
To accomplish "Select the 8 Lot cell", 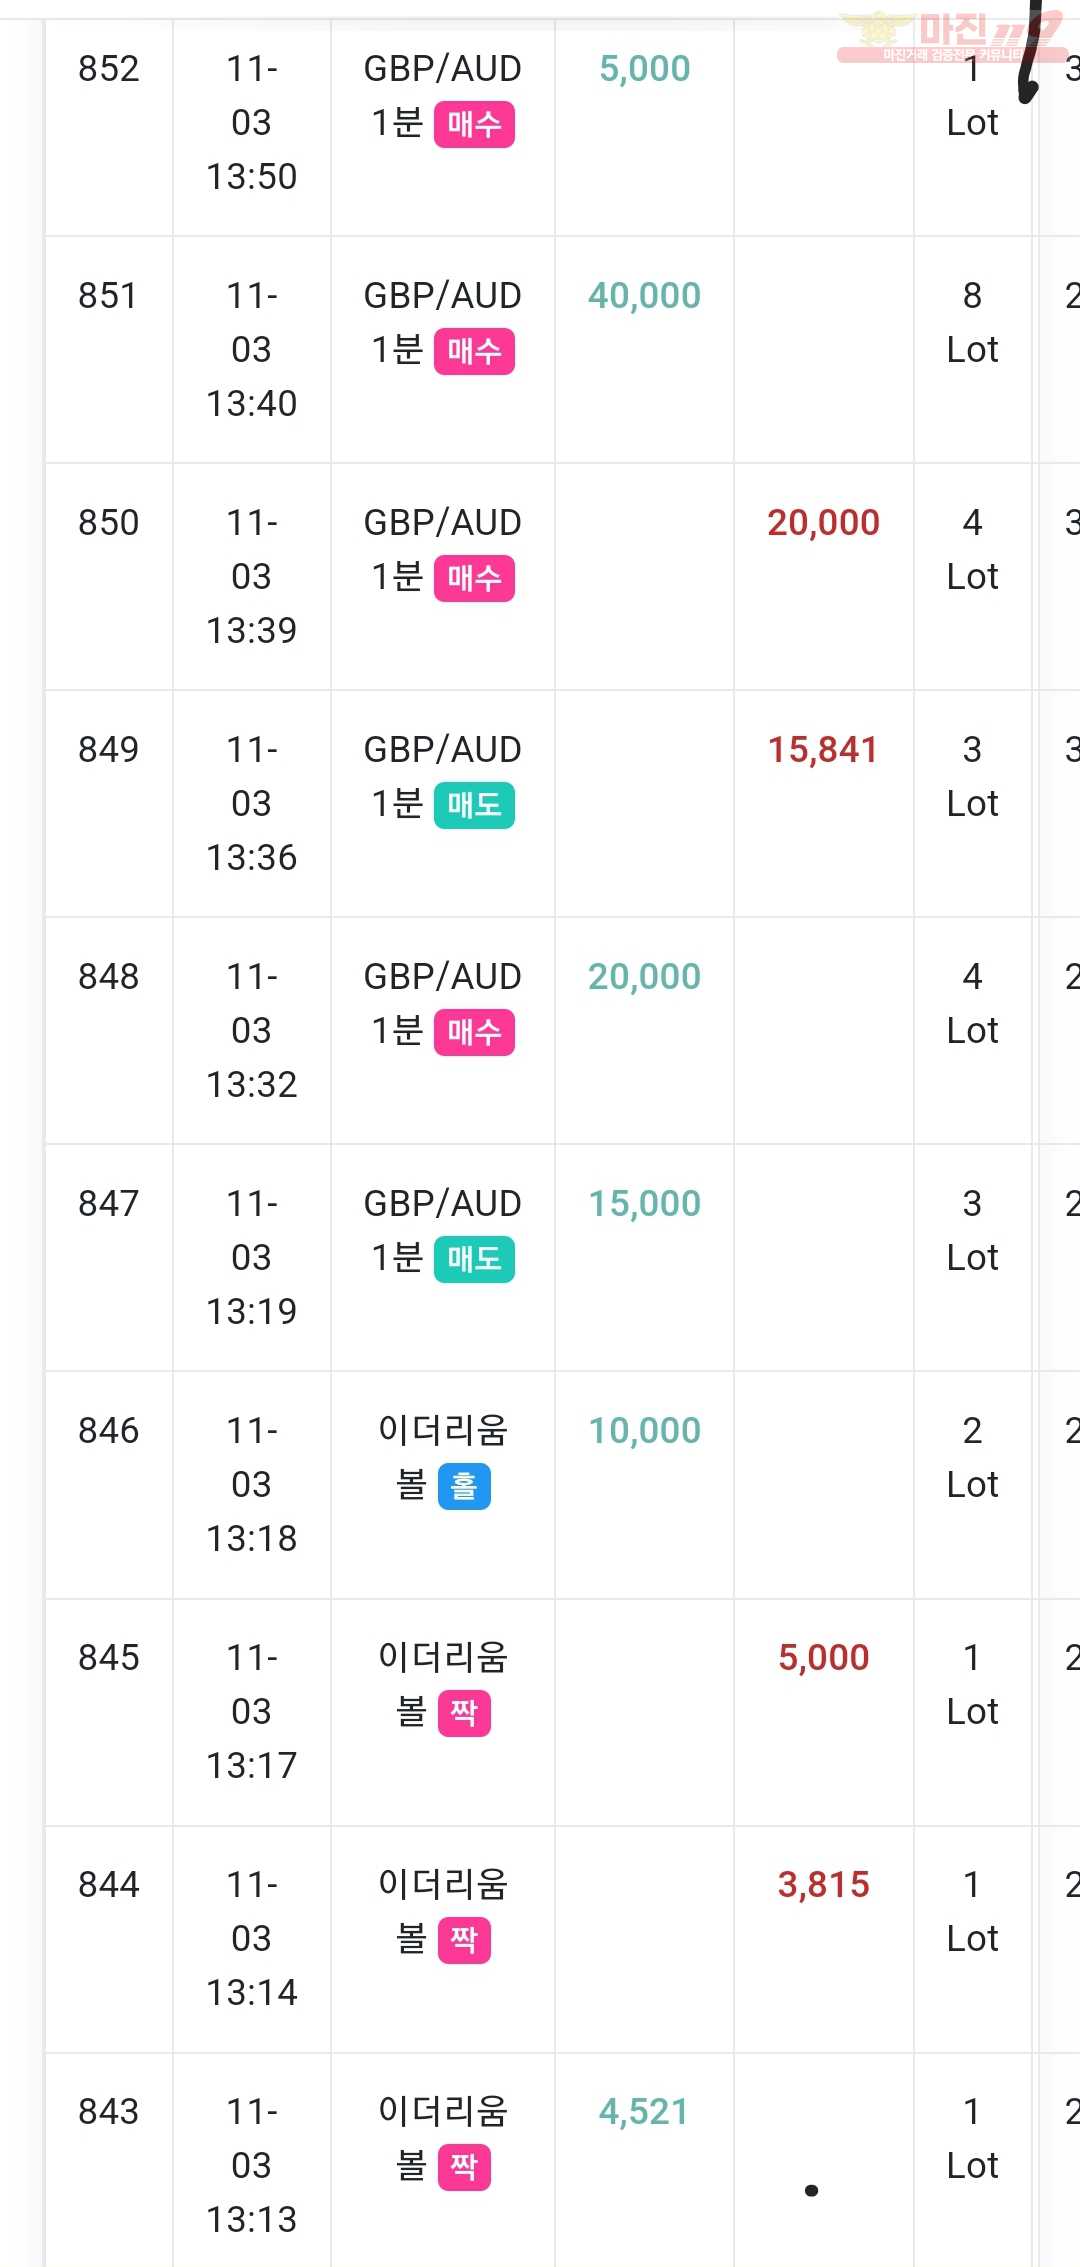I will coord(972,323).
